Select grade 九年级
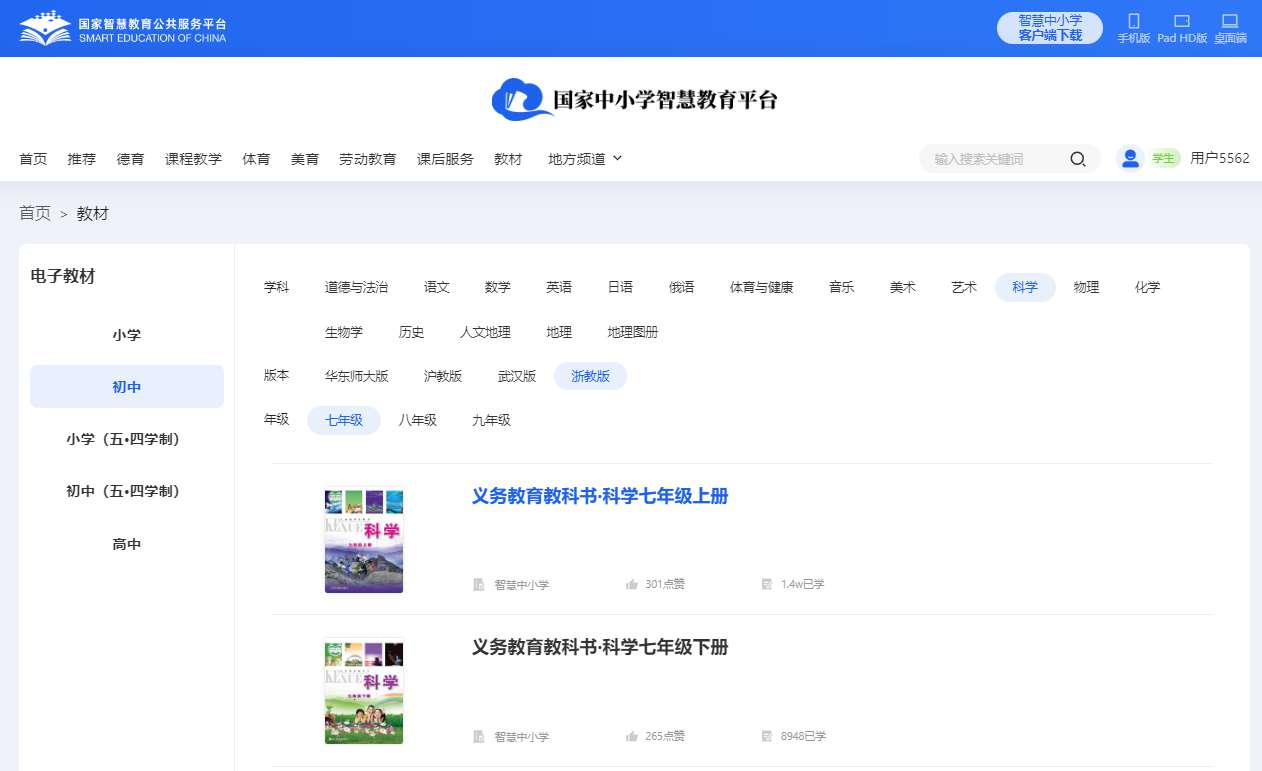Screen dimensions: 1262x771 [492, 420]
